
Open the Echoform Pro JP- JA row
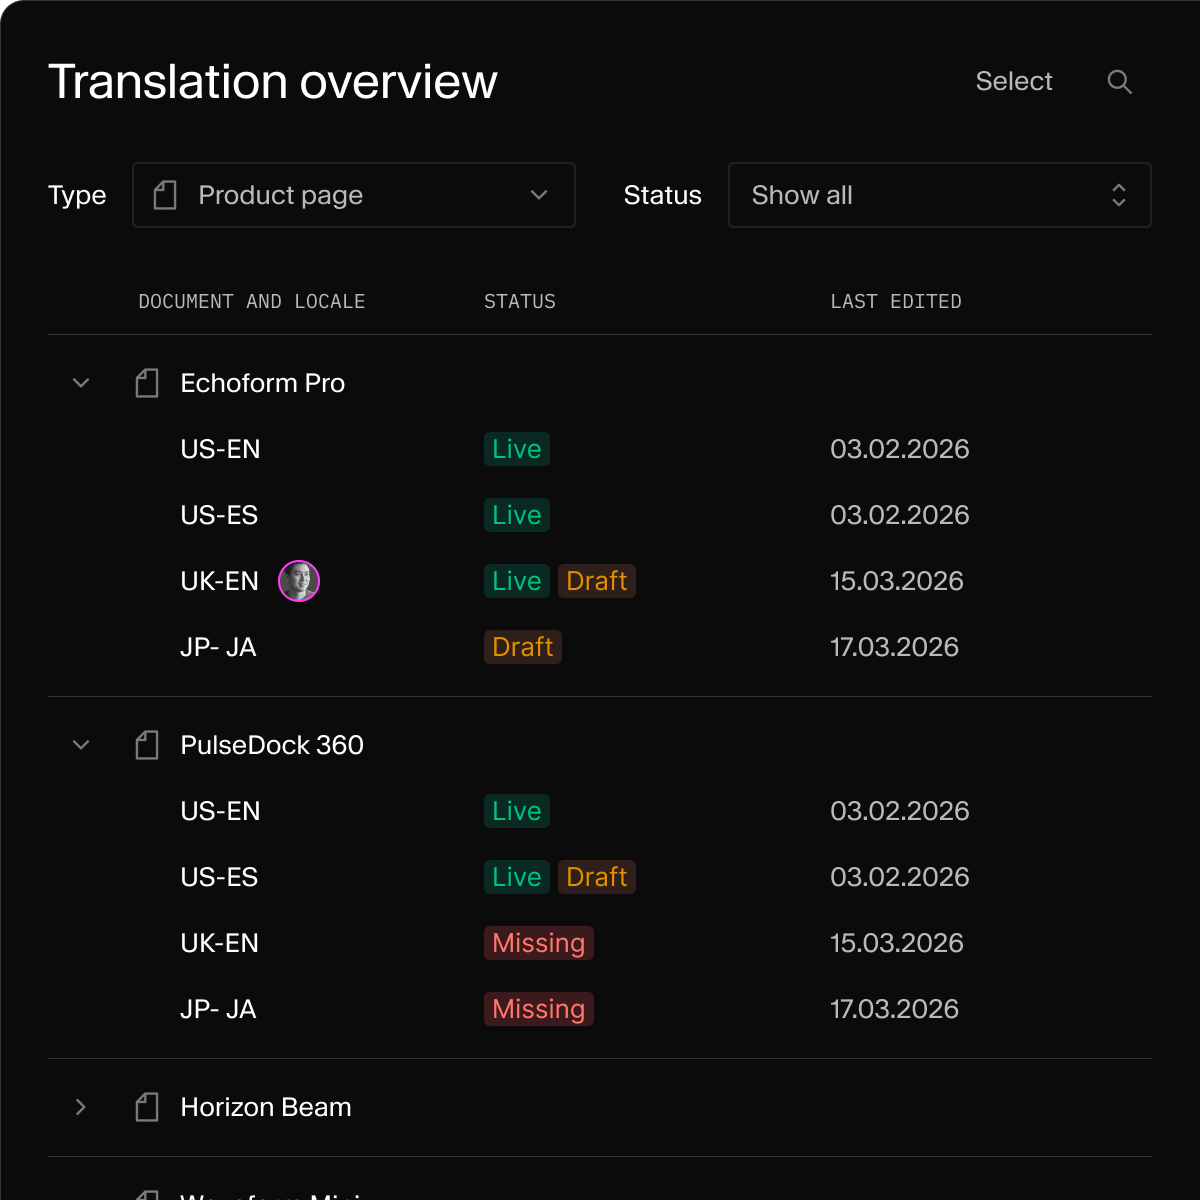218,647
